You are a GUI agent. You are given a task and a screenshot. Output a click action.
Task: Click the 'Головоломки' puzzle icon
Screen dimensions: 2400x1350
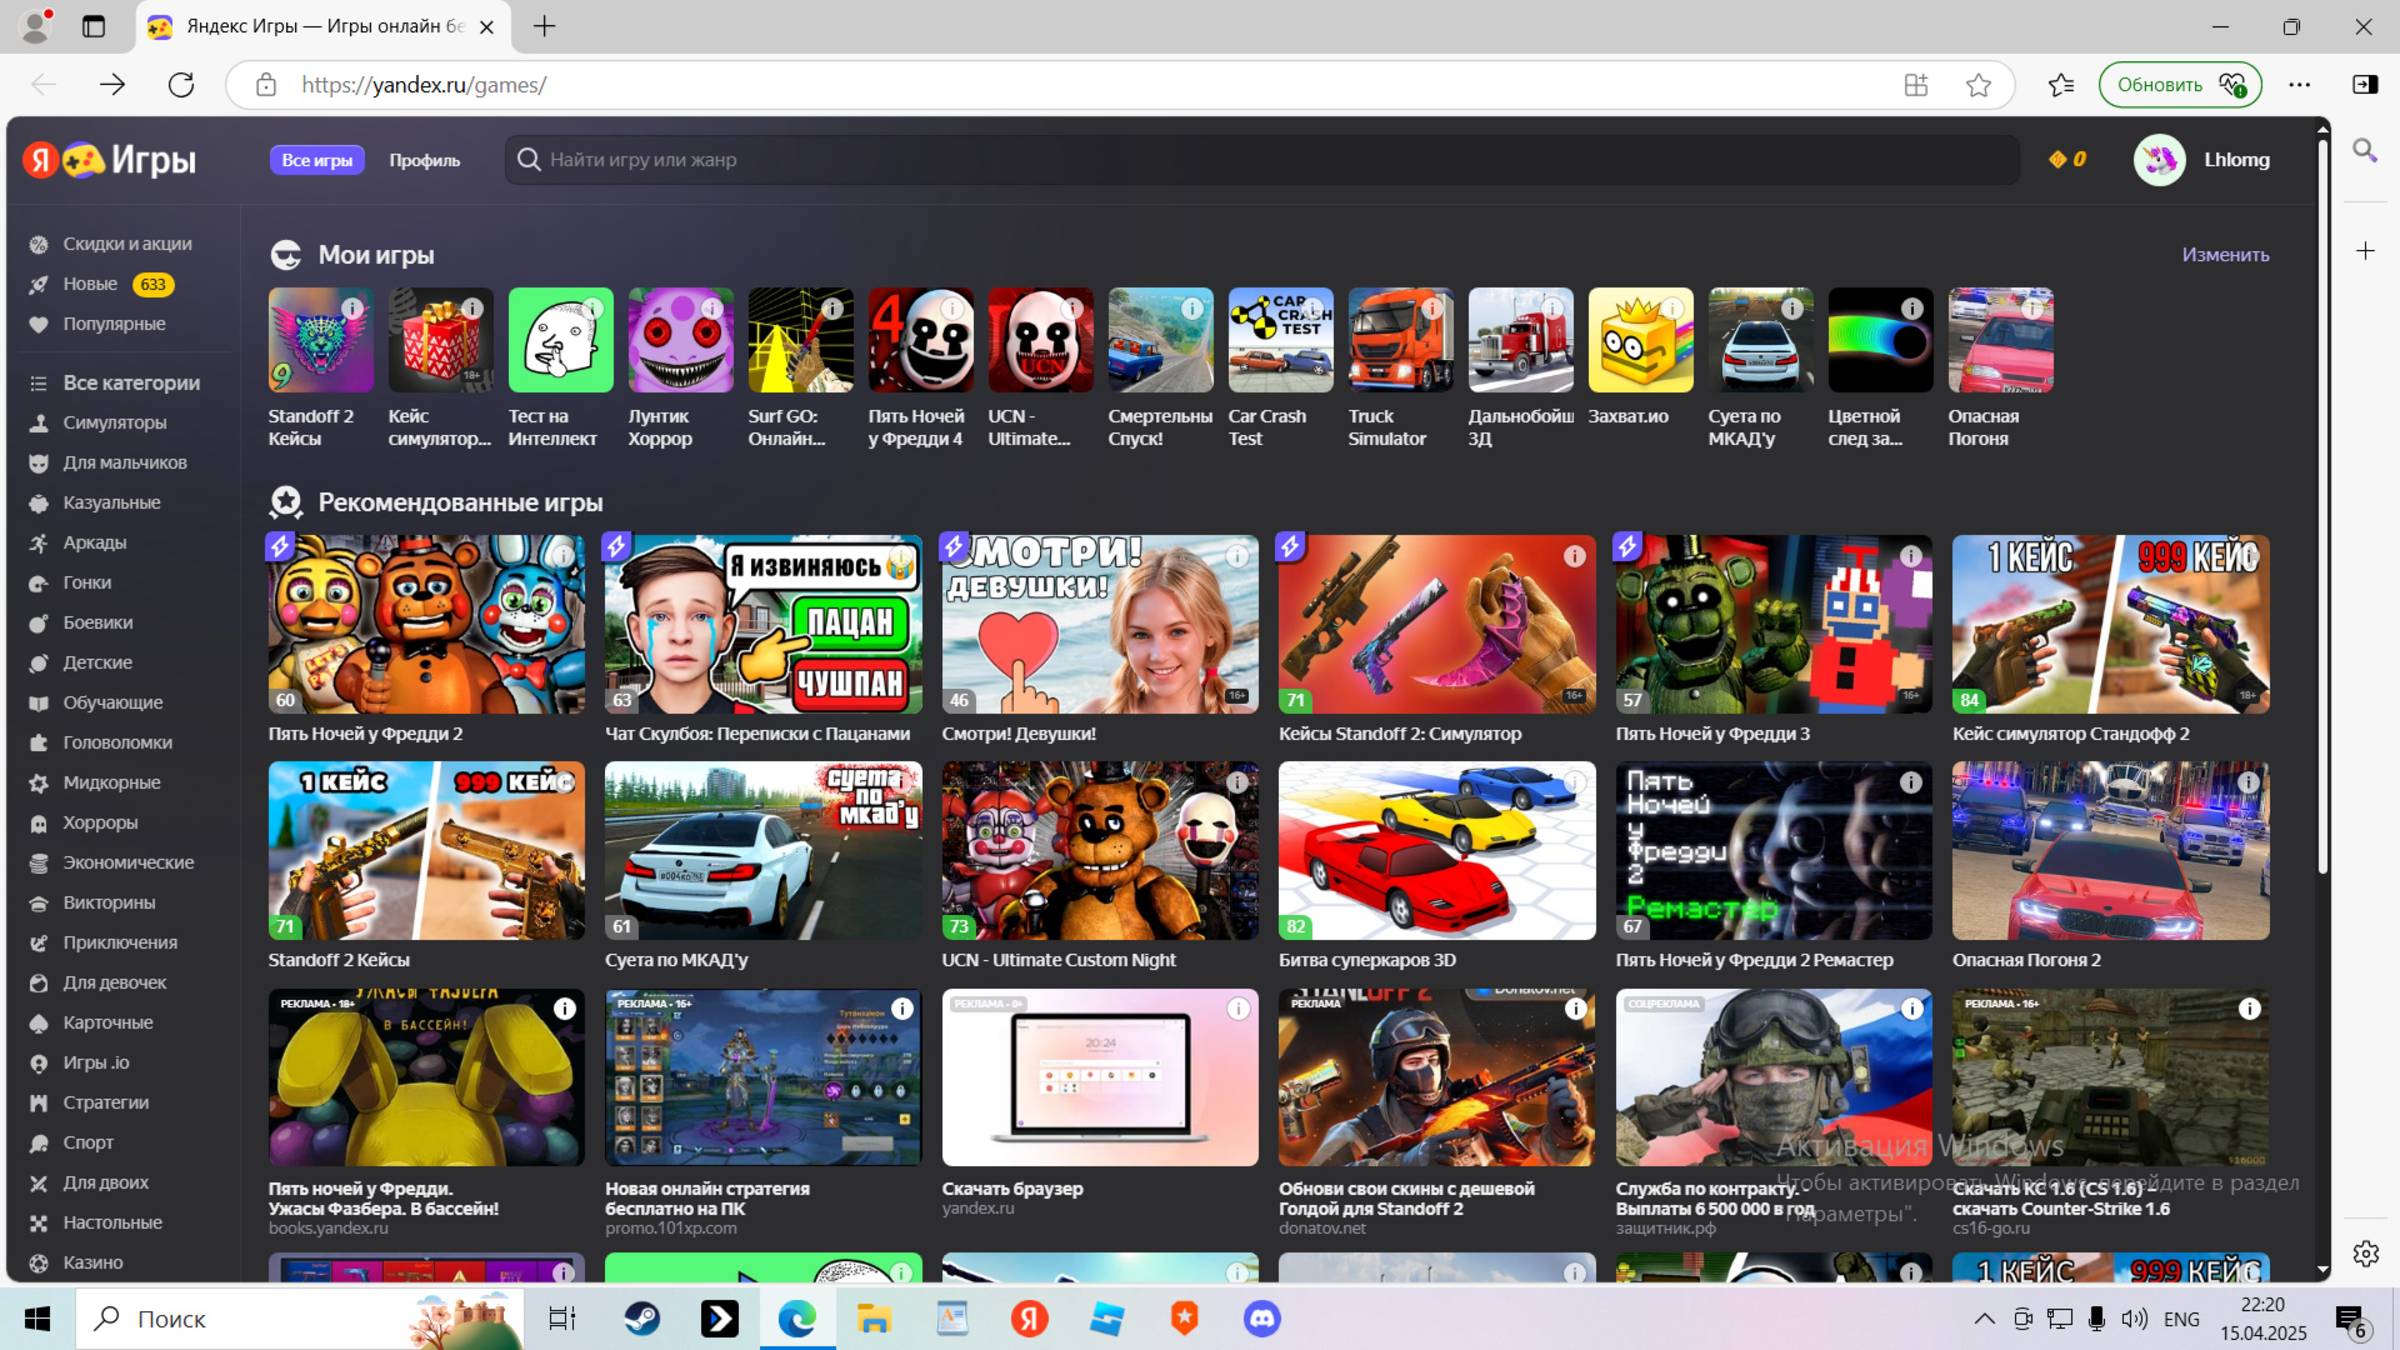(x=39, y=743)
